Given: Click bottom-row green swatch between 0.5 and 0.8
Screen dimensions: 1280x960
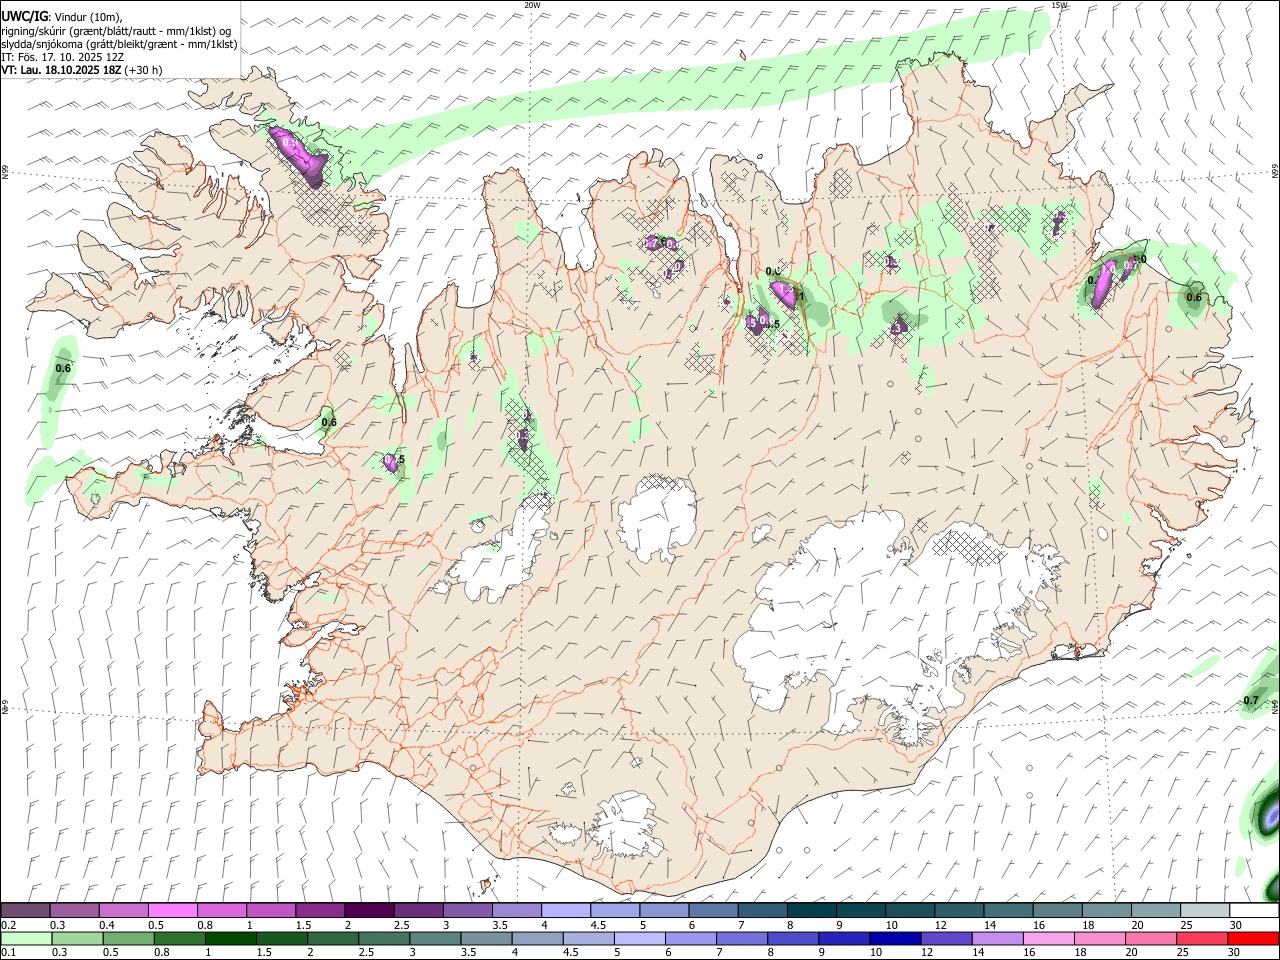Looking at the screenshot, I should (x=128, y=938).
